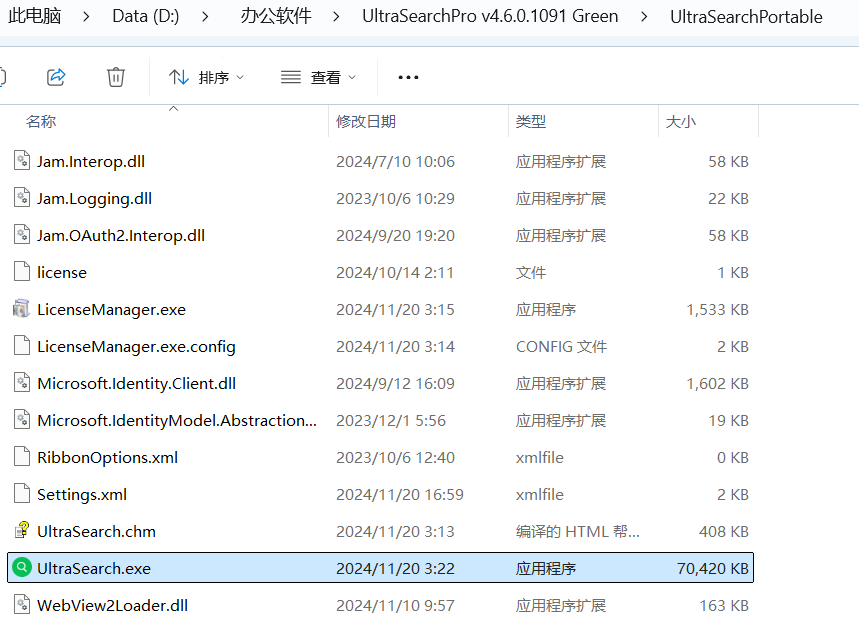Screen dimensions: 859x623
Task: Sort by 名称 column header
Action: pyautogui.click(x=41, y=122)
